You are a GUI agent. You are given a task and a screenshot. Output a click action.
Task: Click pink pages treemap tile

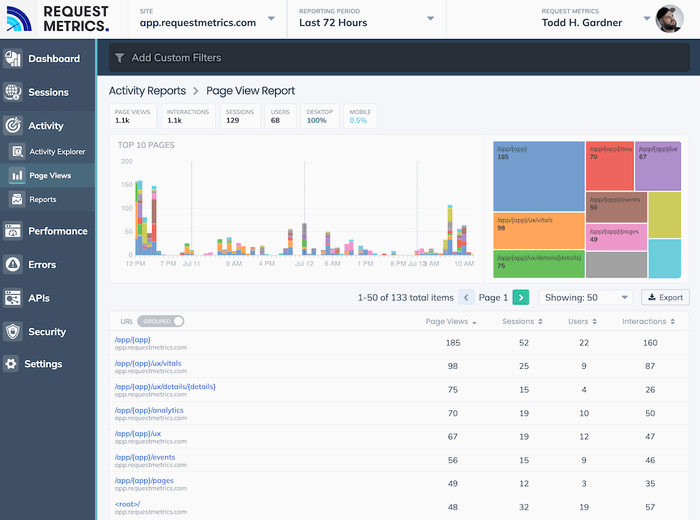coord(616,237)
